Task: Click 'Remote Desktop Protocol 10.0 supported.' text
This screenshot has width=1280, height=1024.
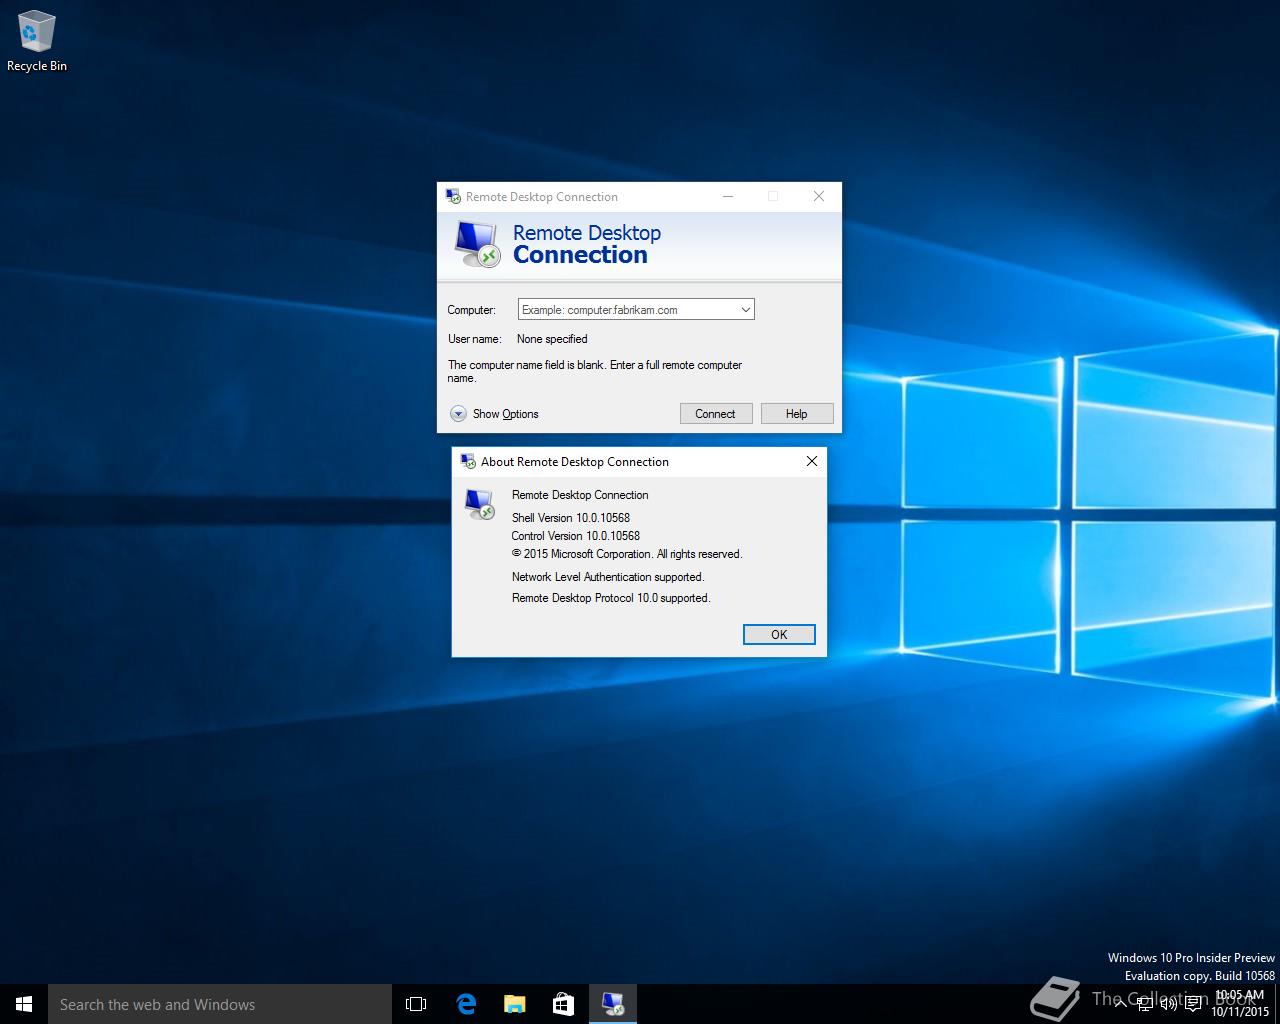Action: (611, 598)
